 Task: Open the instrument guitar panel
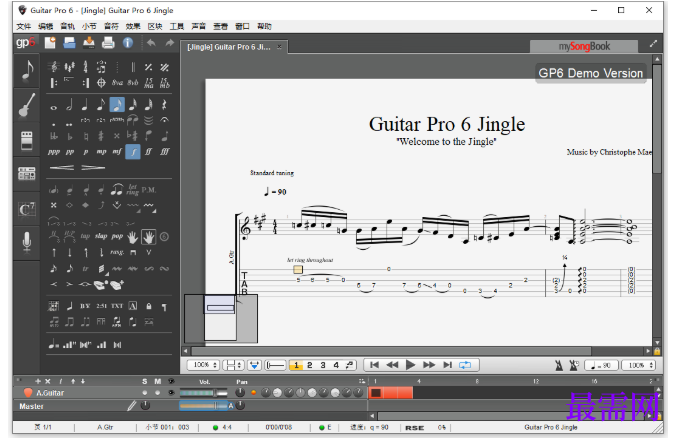27,105
